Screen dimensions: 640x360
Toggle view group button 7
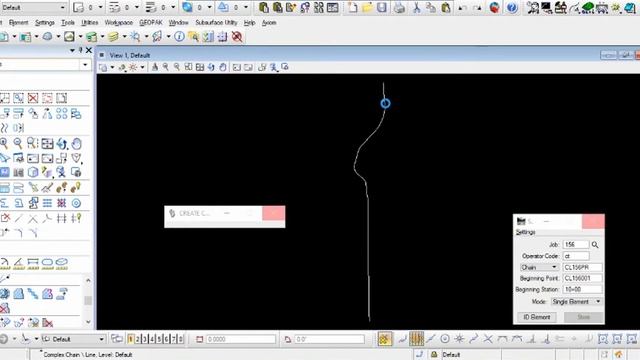(173, 339)
